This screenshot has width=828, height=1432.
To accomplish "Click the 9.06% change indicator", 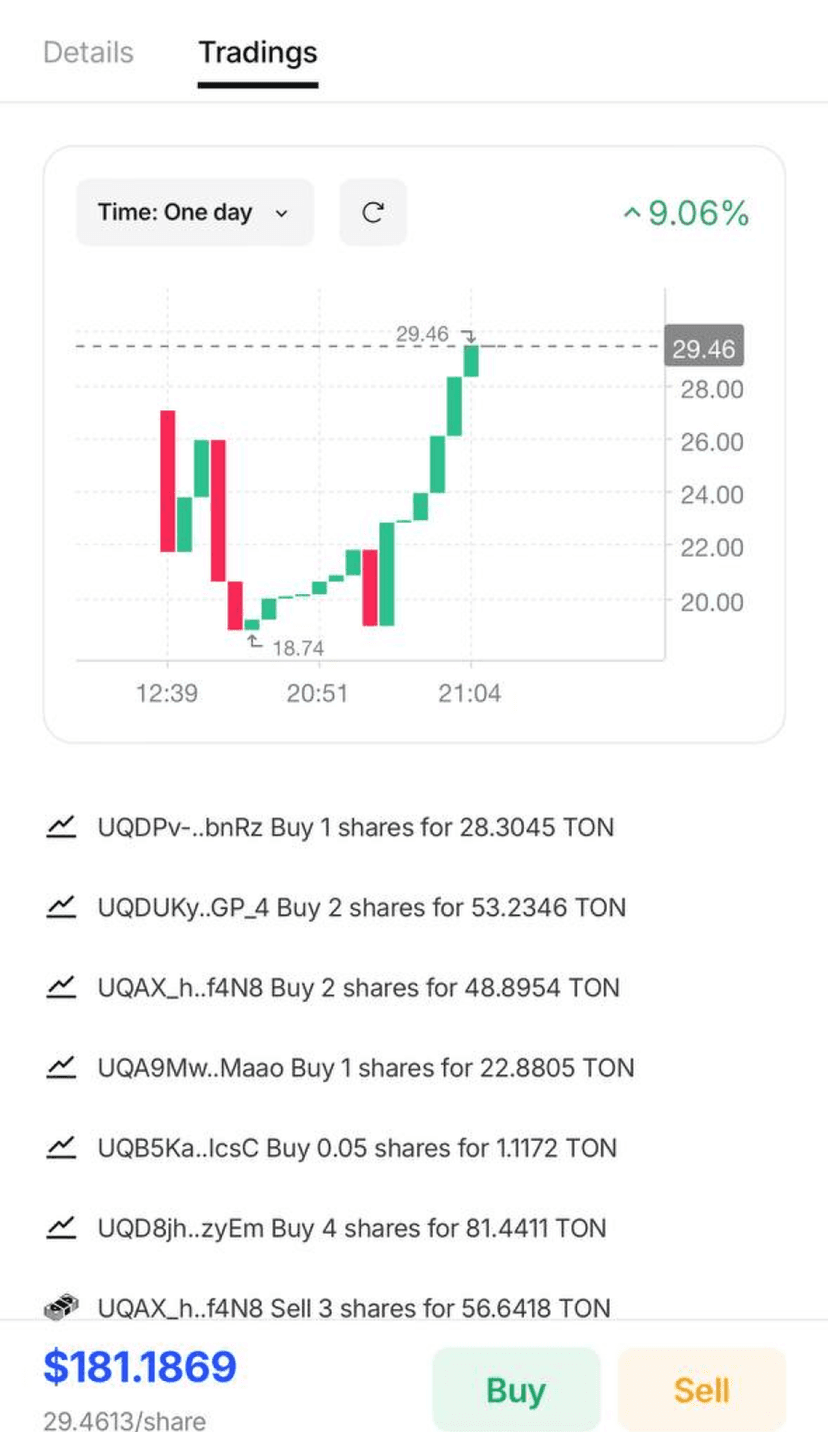I will click(686, 213).
